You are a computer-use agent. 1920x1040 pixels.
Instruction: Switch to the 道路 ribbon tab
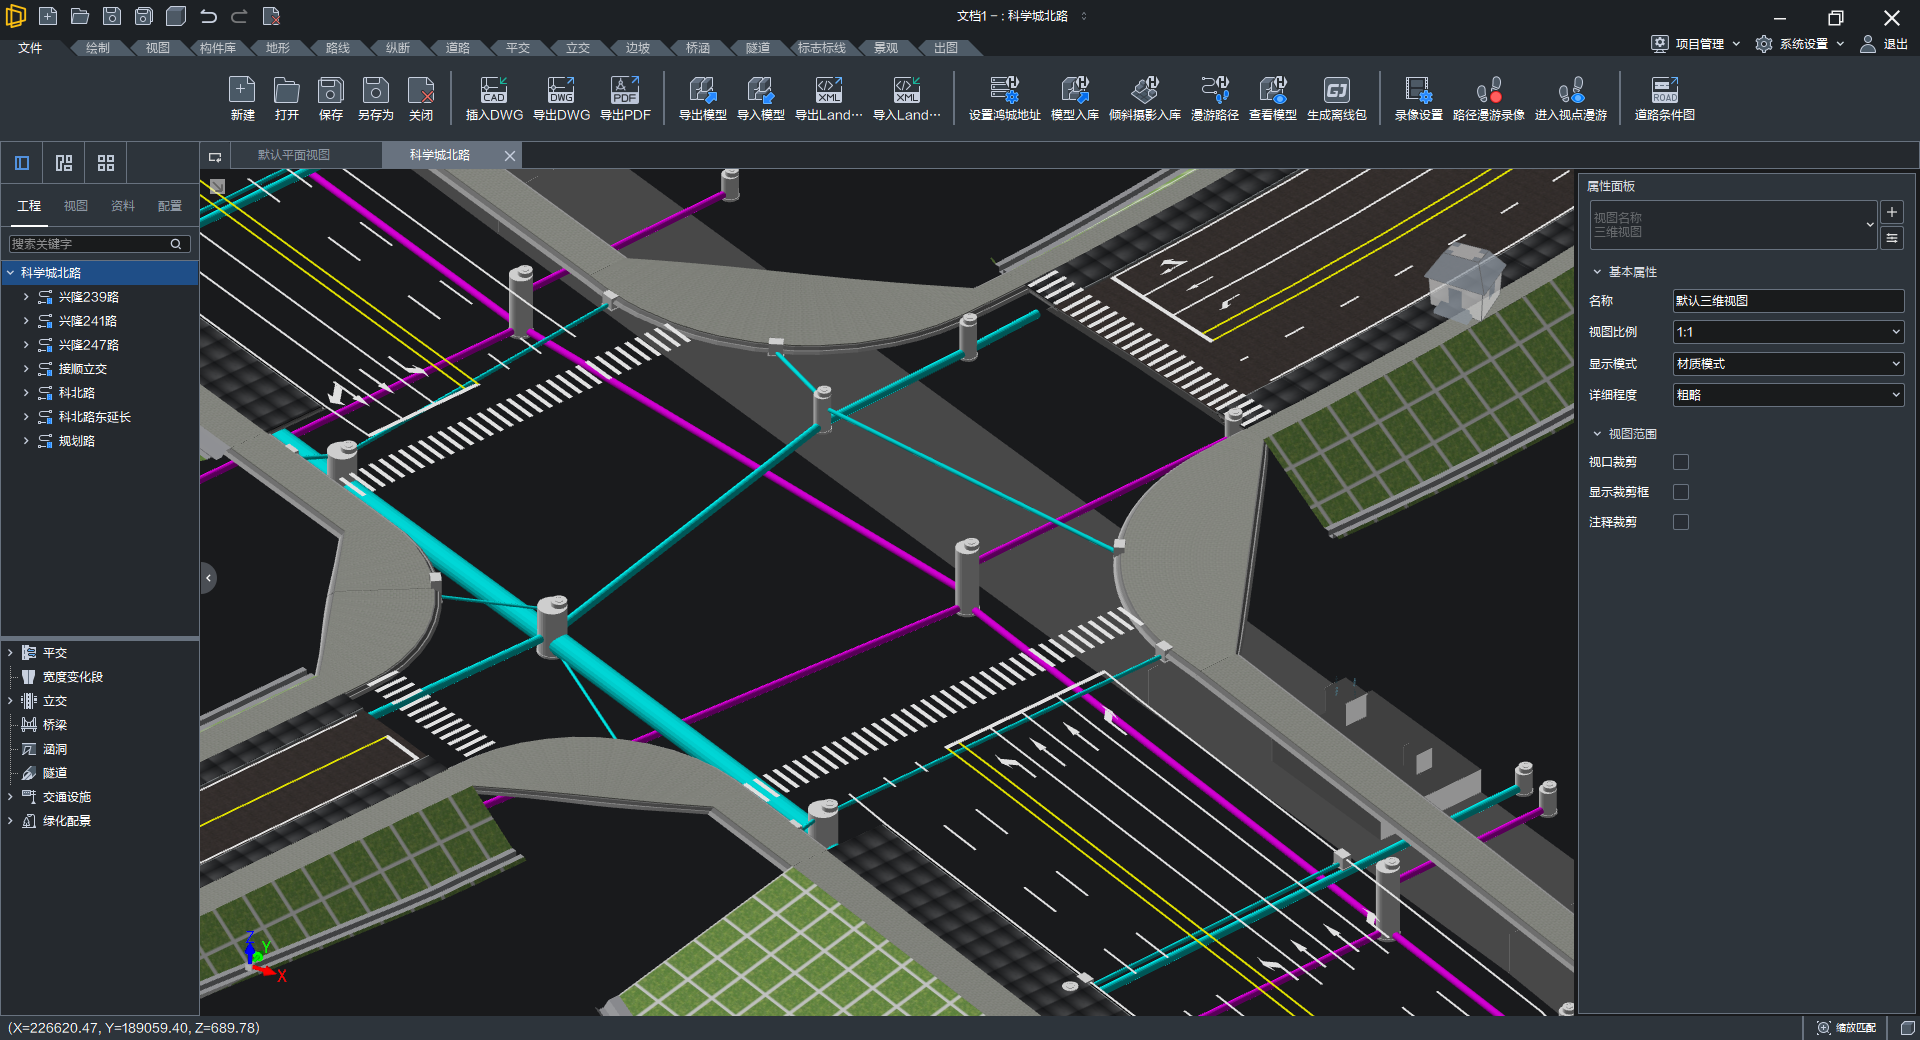click(x=457, y=48)
